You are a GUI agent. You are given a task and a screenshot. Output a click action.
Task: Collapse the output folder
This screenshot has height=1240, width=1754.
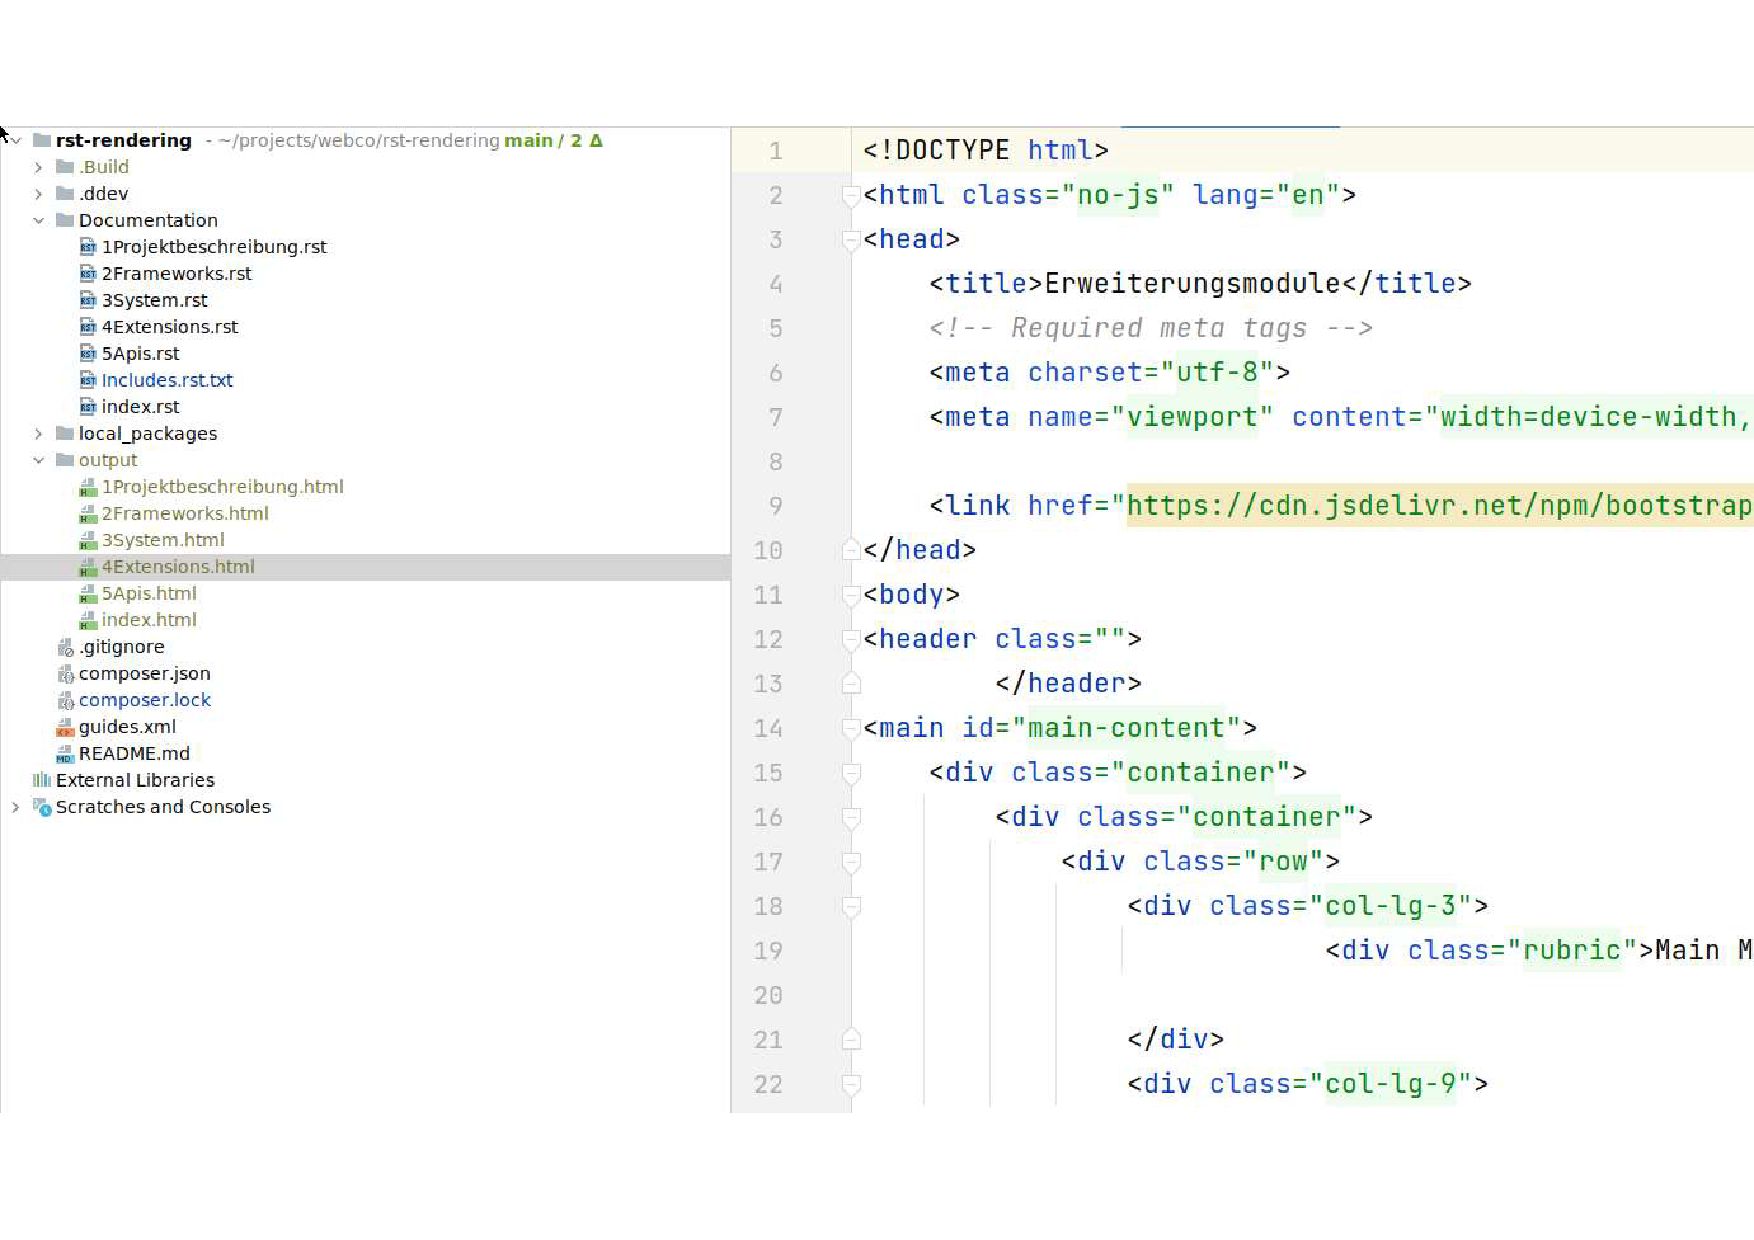[39, 460]
